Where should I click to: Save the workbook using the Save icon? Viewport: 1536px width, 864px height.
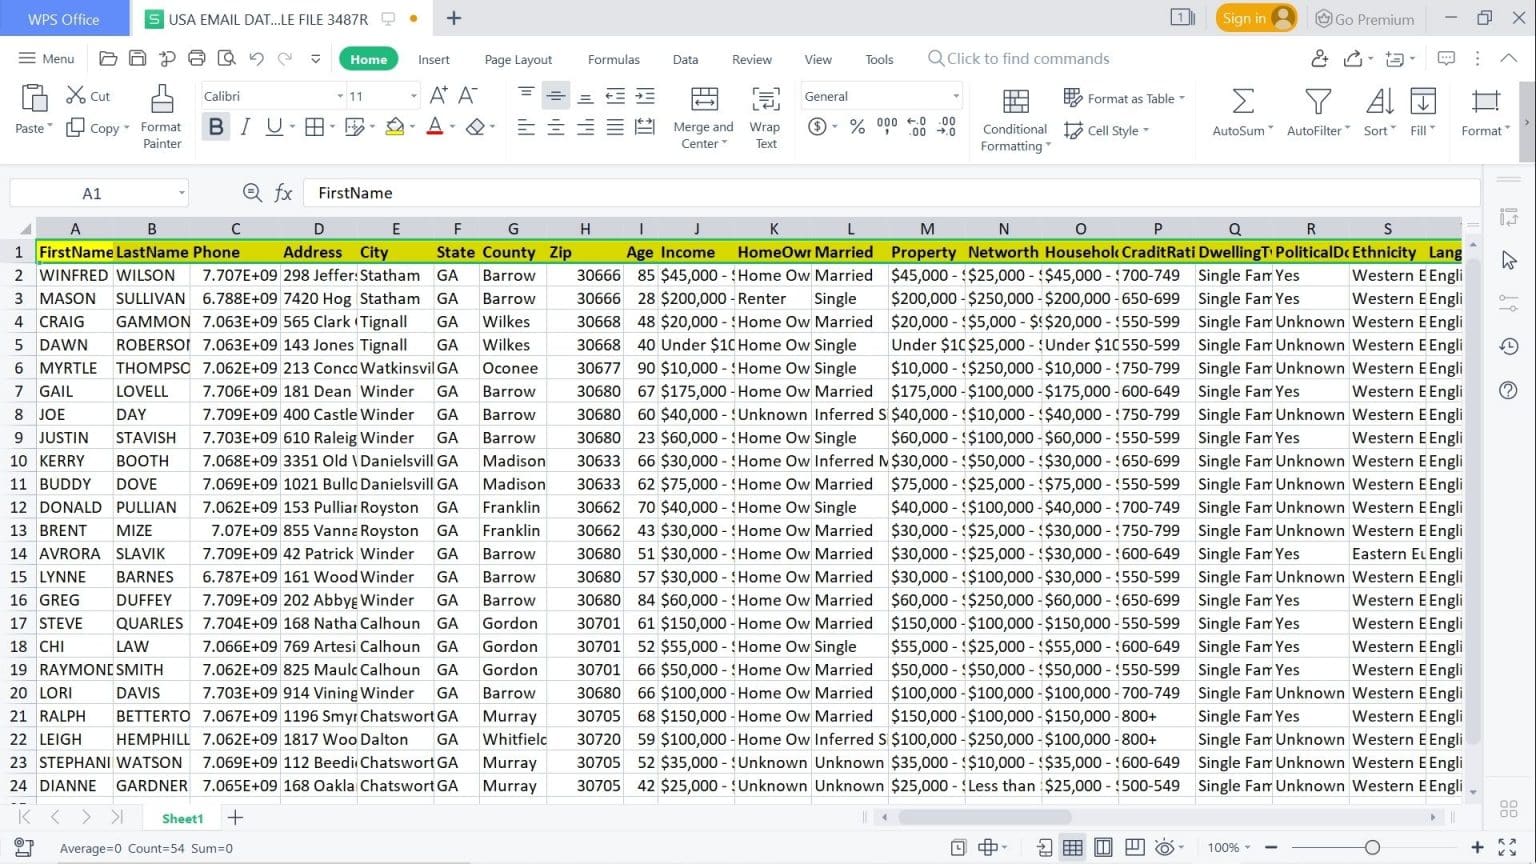point(138,59)
